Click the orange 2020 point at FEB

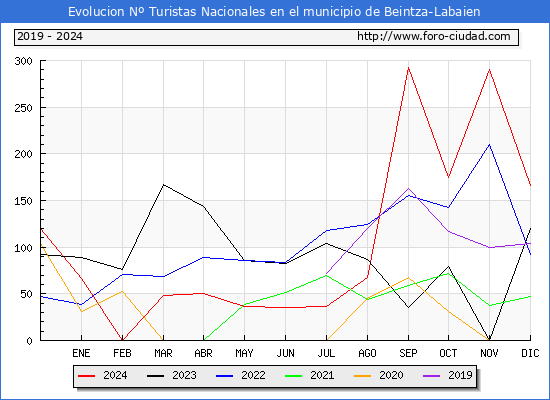122,291
